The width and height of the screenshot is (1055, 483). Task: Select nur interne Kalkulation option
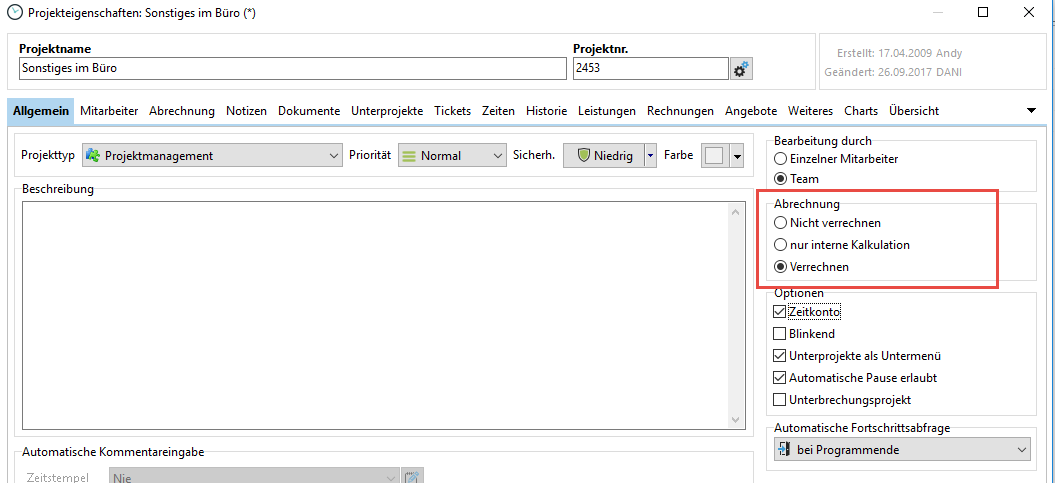tap(782, 245)
